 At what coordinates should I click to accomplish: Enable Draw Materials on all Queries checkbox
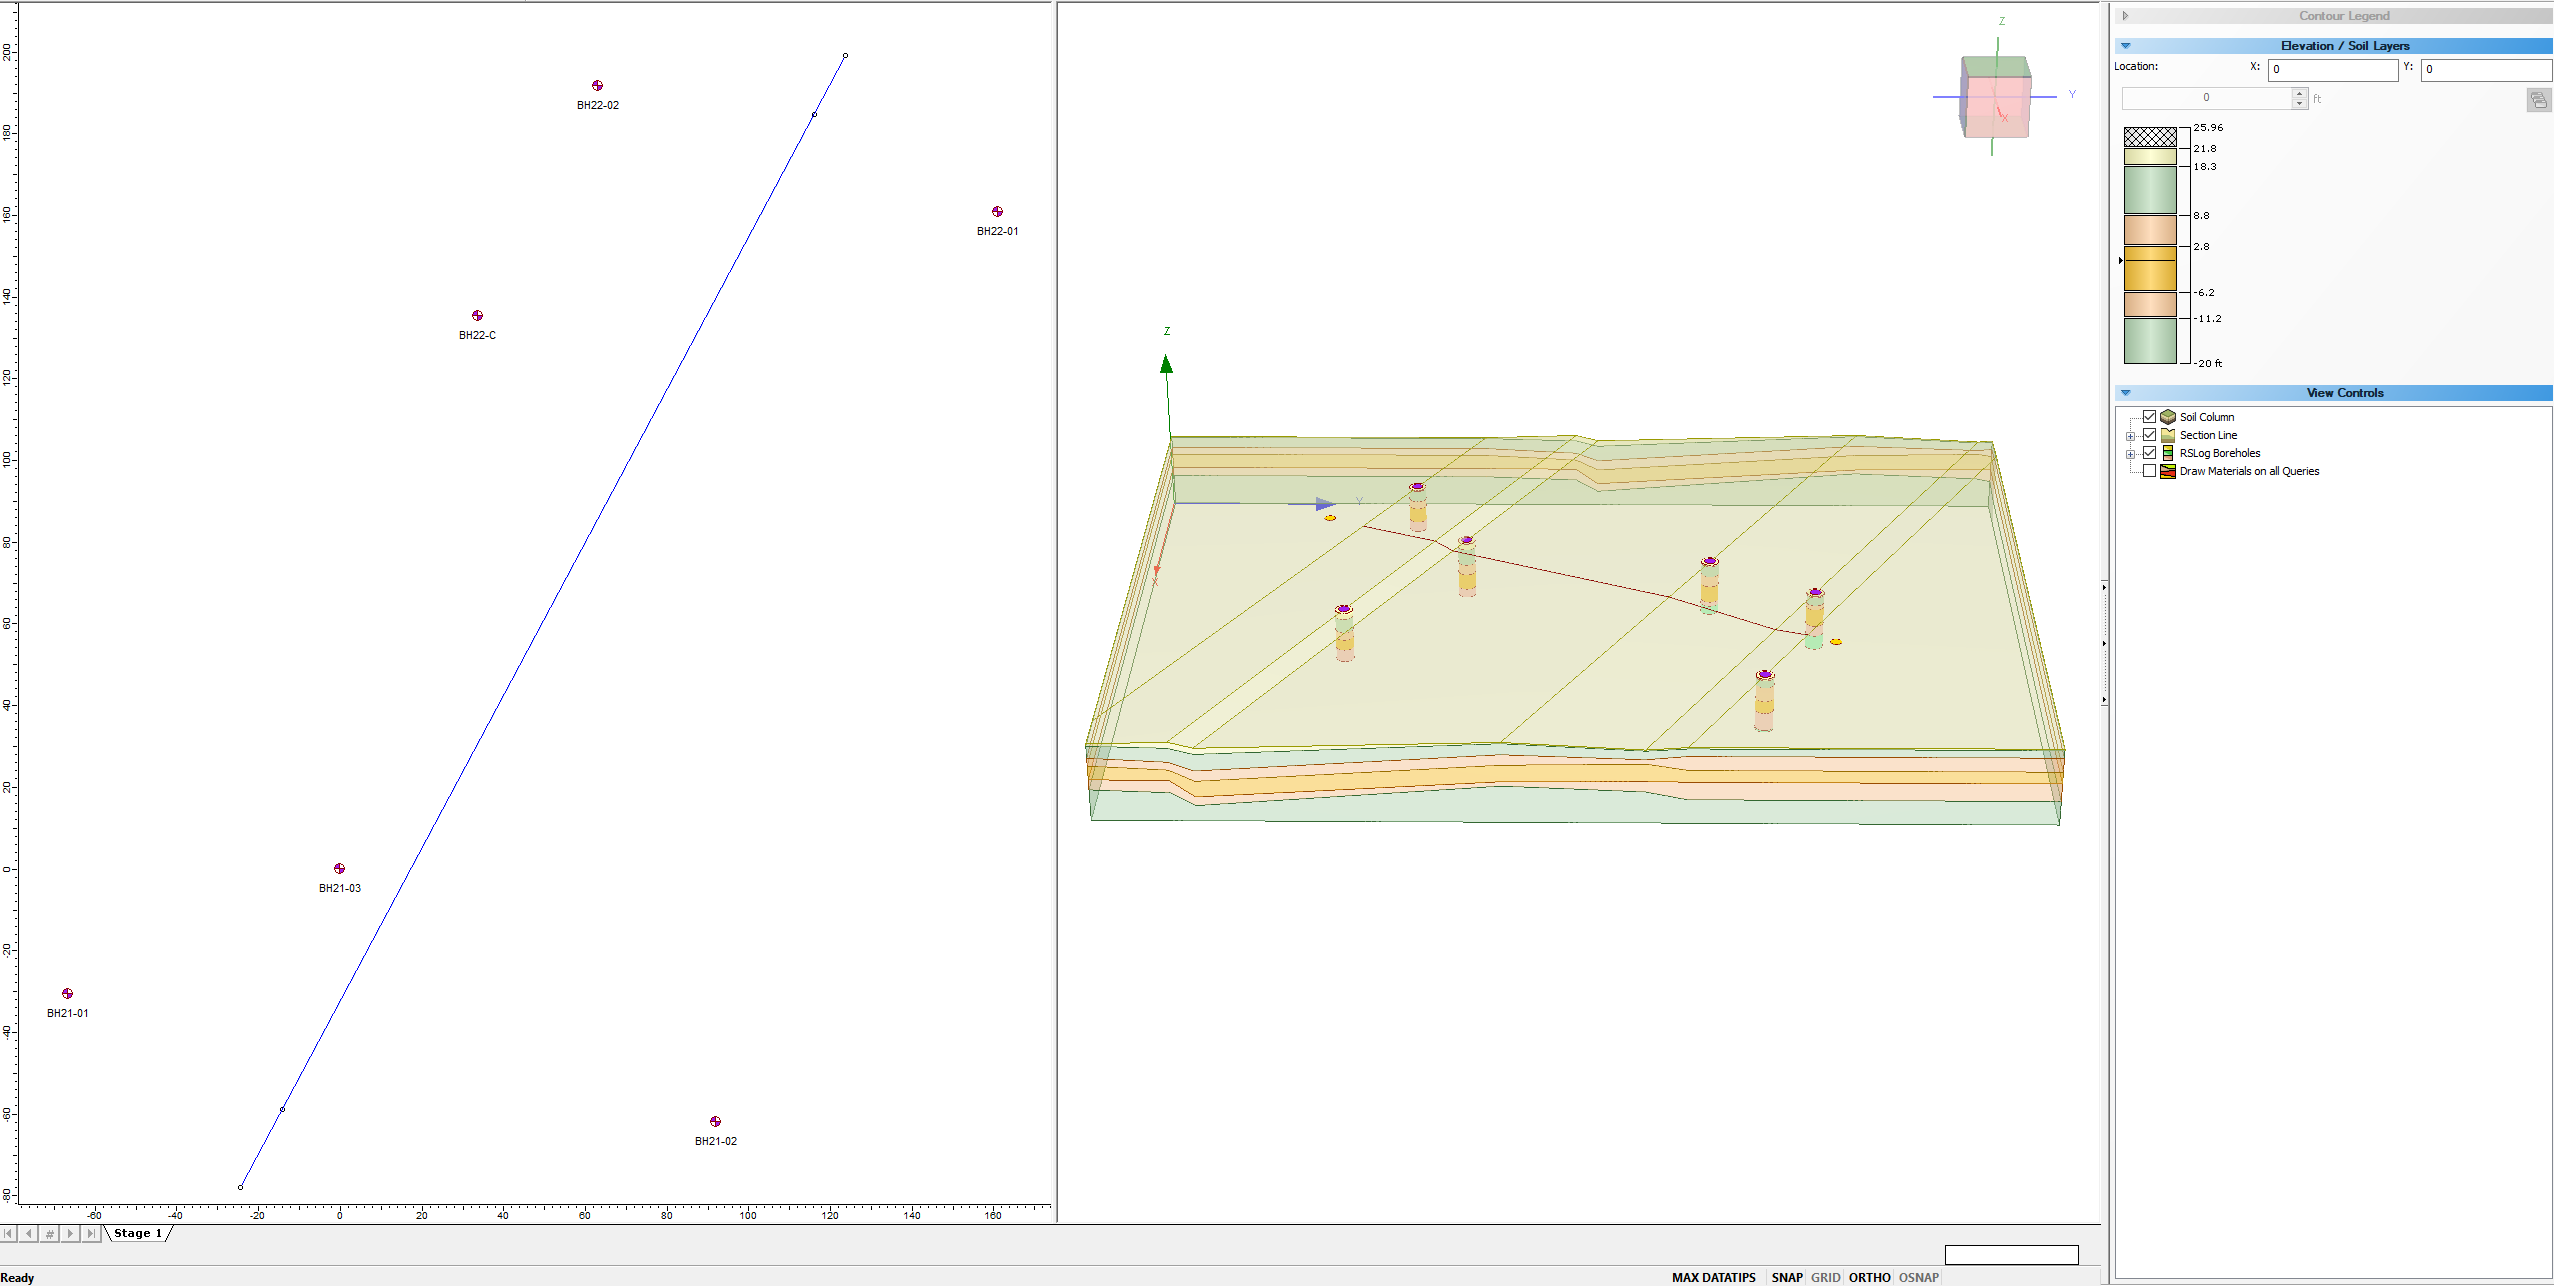pos(2149,471)
